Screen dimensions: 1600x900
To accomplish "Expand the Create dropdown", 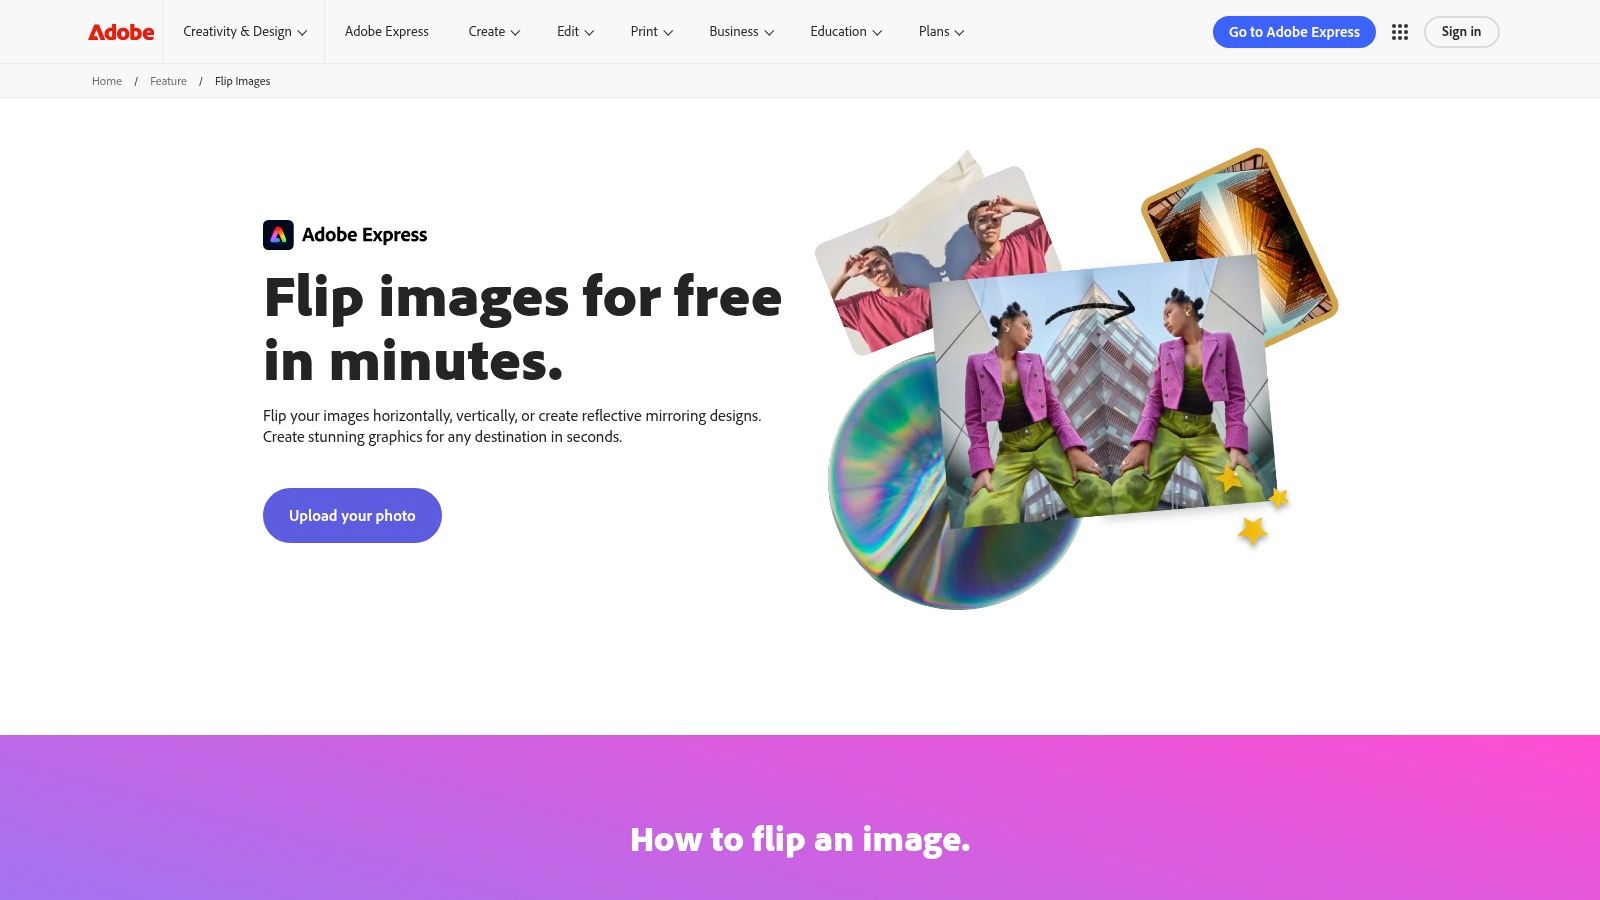I will 494,32.
